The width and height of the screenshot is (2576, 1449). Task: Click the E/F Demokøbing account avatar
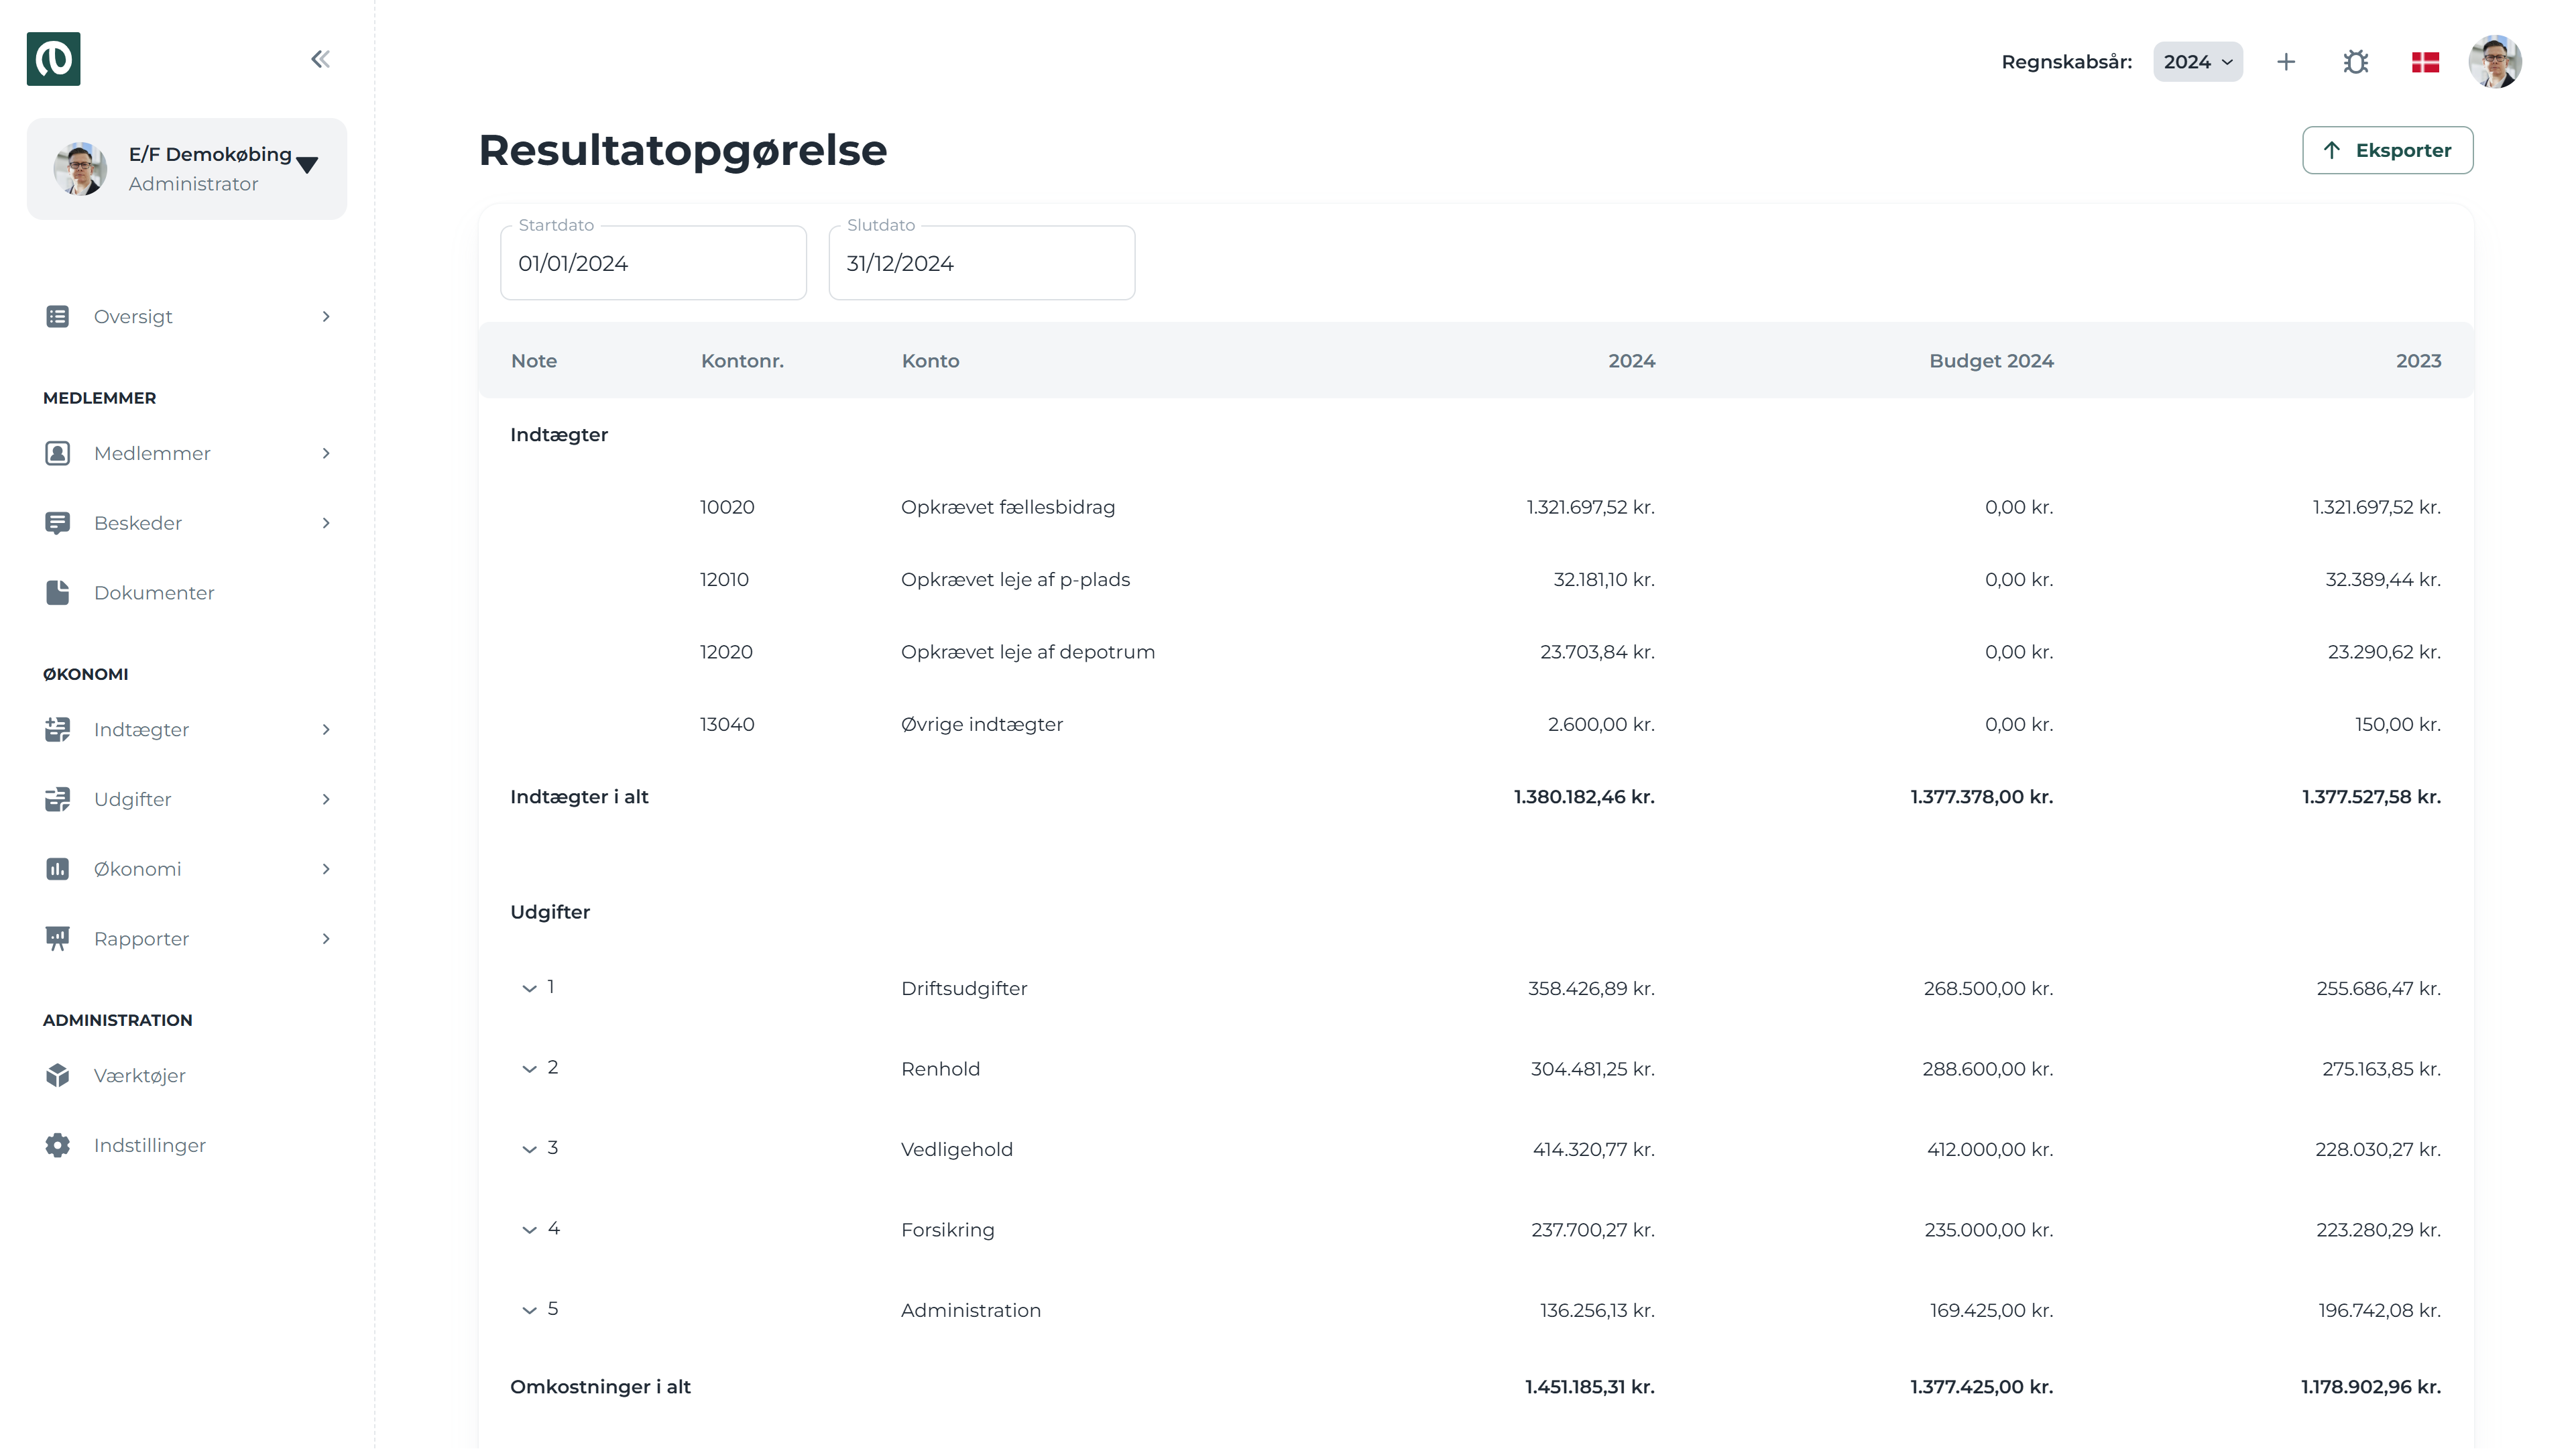[x=80, y=168]
